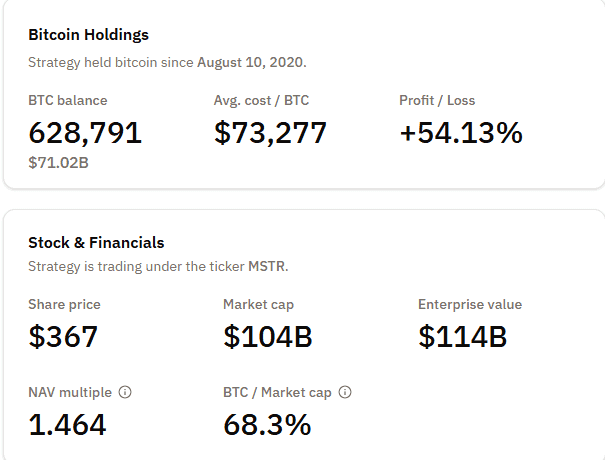This screenshot has width=605, height=460.
Task: Click the $73,277 average cost value
Action: pyautogui.click(x=270, y=133)
